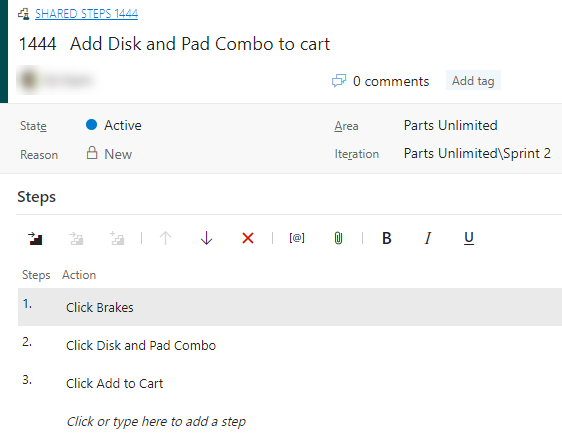Screen dimensions: 562x443
Task: Toggle Italic formatting
Action: pos(428,238)
